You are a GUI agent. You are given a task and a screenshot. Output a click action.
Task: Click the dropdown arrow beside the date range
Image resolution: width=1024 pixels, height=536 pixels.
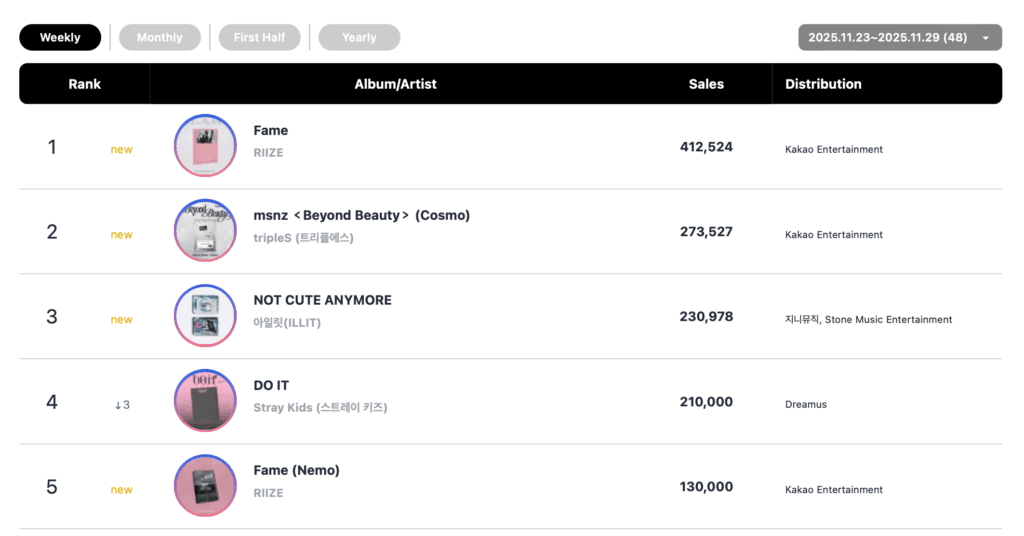click(986, 38)
